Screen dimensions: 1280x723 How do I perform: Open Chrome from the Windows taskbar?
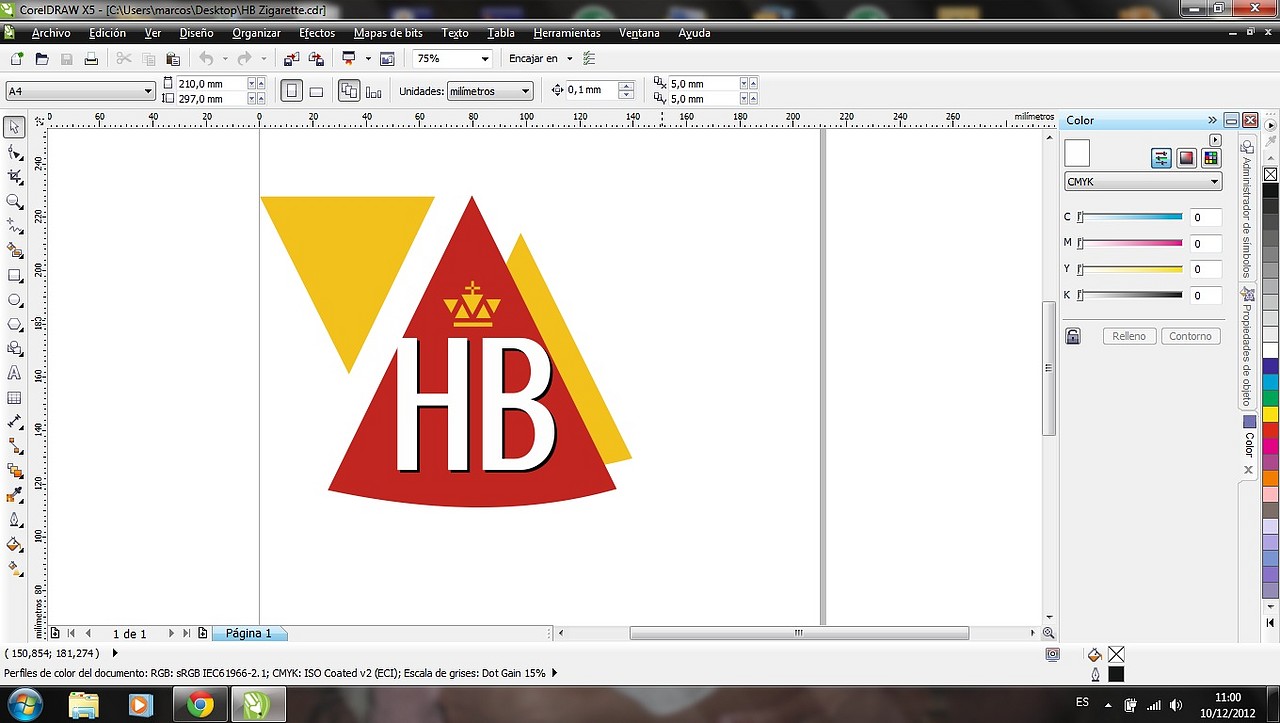pyautogui.click(x=199, y=705)
